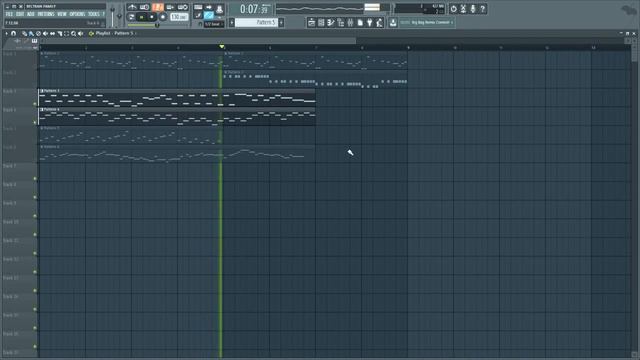Mute Track 3 with its green dot
Viewport: 640px width, 360px height.
point(35,104)
